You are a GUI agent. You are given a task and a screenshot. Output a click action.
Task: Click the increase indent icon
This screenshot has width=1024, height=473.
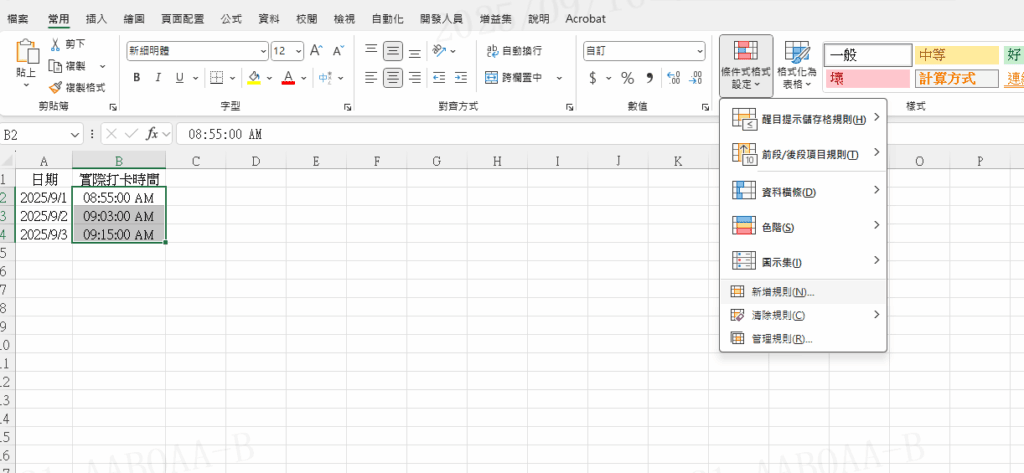[459, 78]
